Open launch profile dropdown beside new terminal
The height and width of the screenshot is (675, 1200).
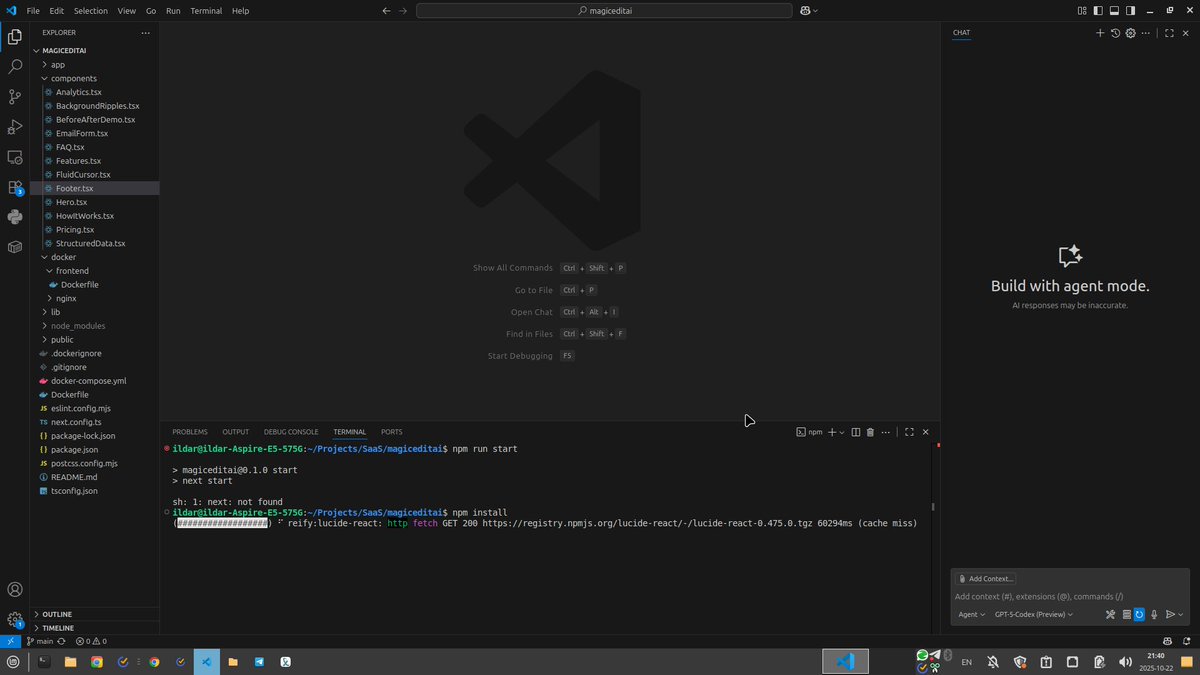click(x=842, y=432)
